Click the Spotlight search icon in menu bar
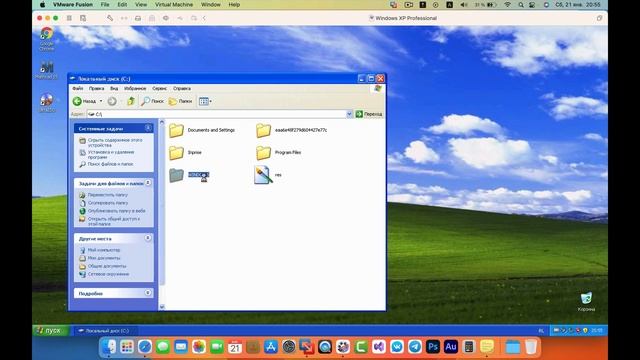This screenshot has height=360, width=640. click(x=521, y=4)
